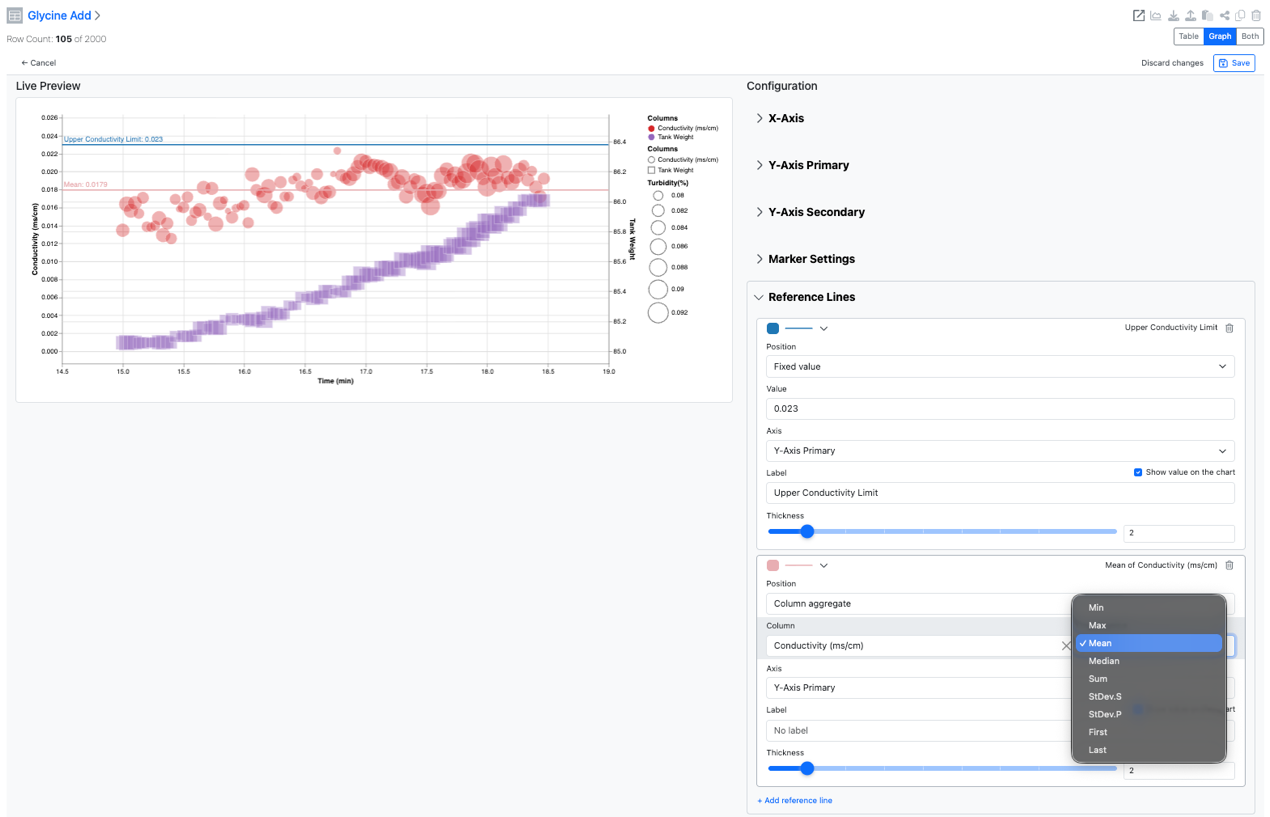The image size is (1270, 817).
Task: Select Sum from the aggregate list
Action: pyautogui.click(x=1149, y=679)
